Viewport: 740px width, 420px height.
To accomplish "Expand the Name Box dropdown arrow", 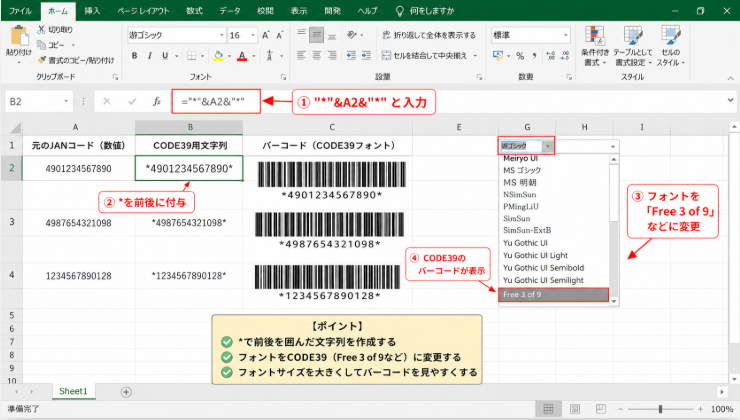I will click(x=66, y=101).
